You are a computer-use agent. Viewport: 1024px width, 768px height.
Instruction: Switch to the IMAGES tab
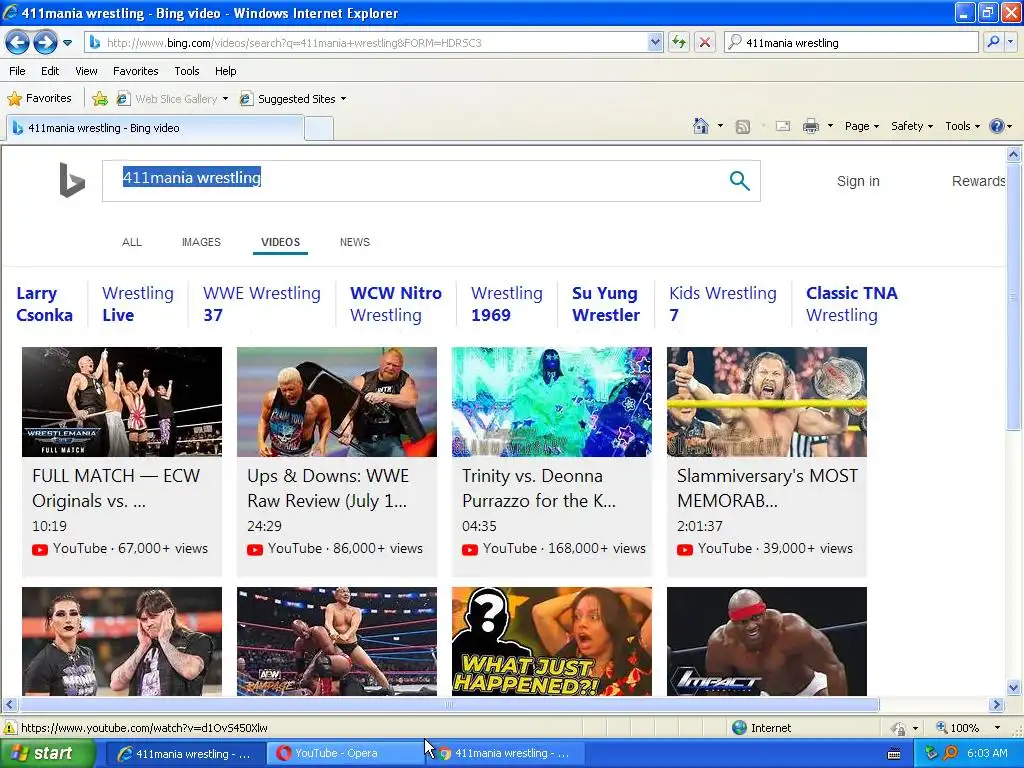201,242
